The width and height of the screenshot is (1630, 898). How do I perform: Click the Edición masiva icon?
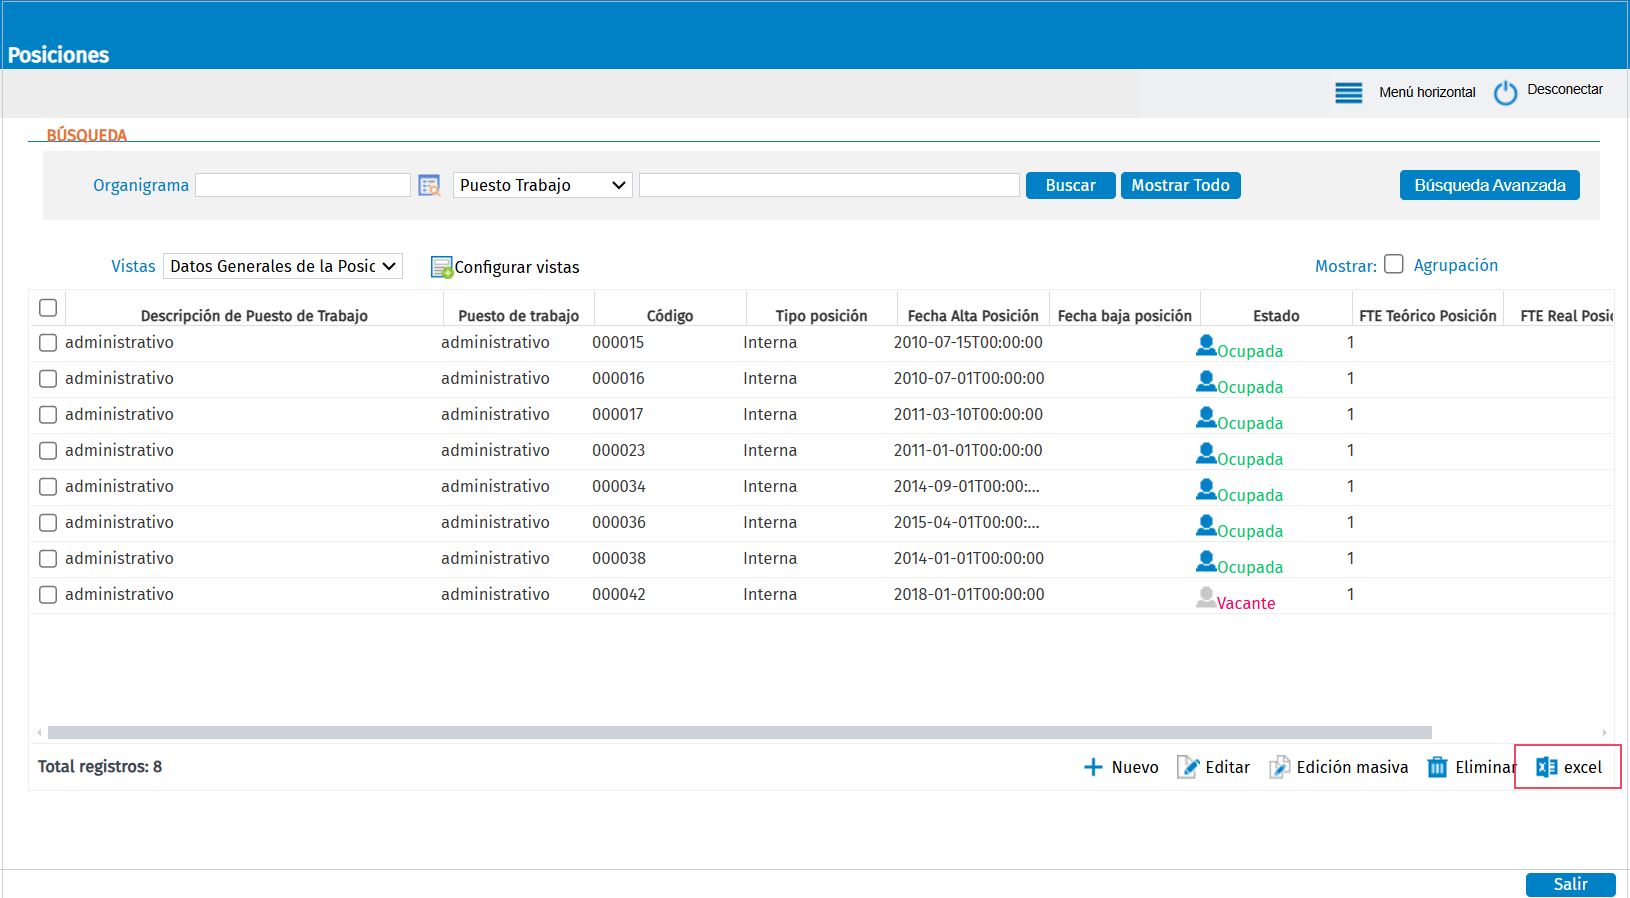(1279, 767)
